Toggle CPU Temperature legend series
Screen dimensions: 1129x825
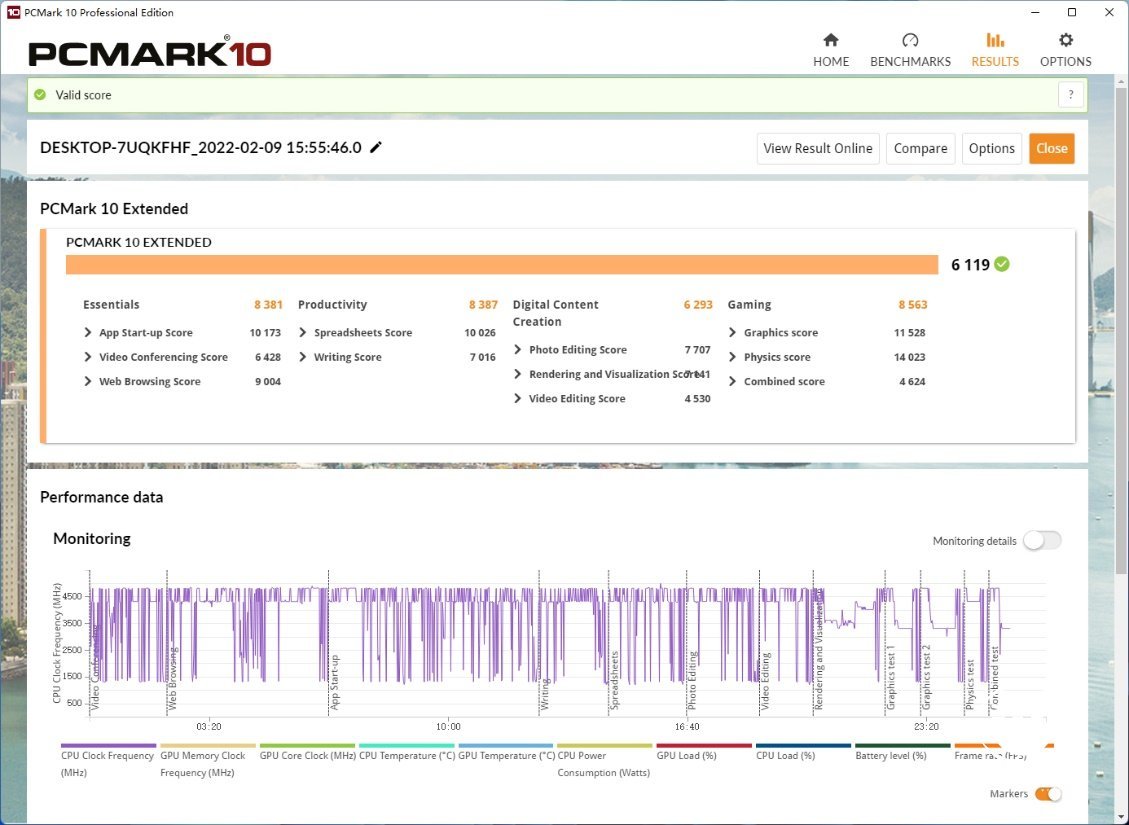[407, 754]
